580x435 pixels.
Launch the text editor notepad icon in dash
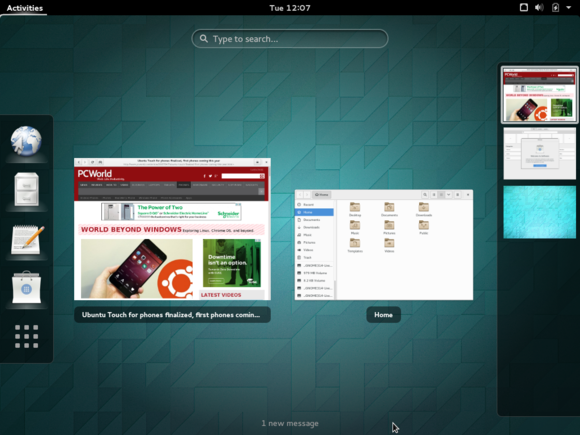pos(27,240)
